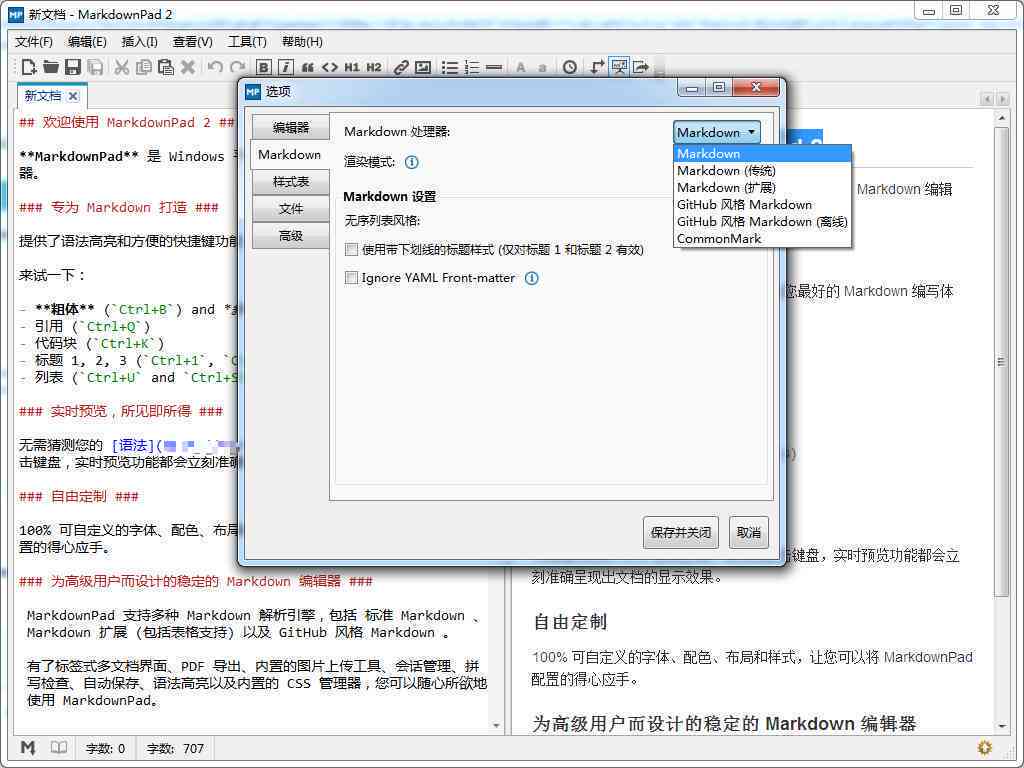1024x768 pixels.
Task: Select Markdown (传统) in dropdown list
Action: pos(762,170)
